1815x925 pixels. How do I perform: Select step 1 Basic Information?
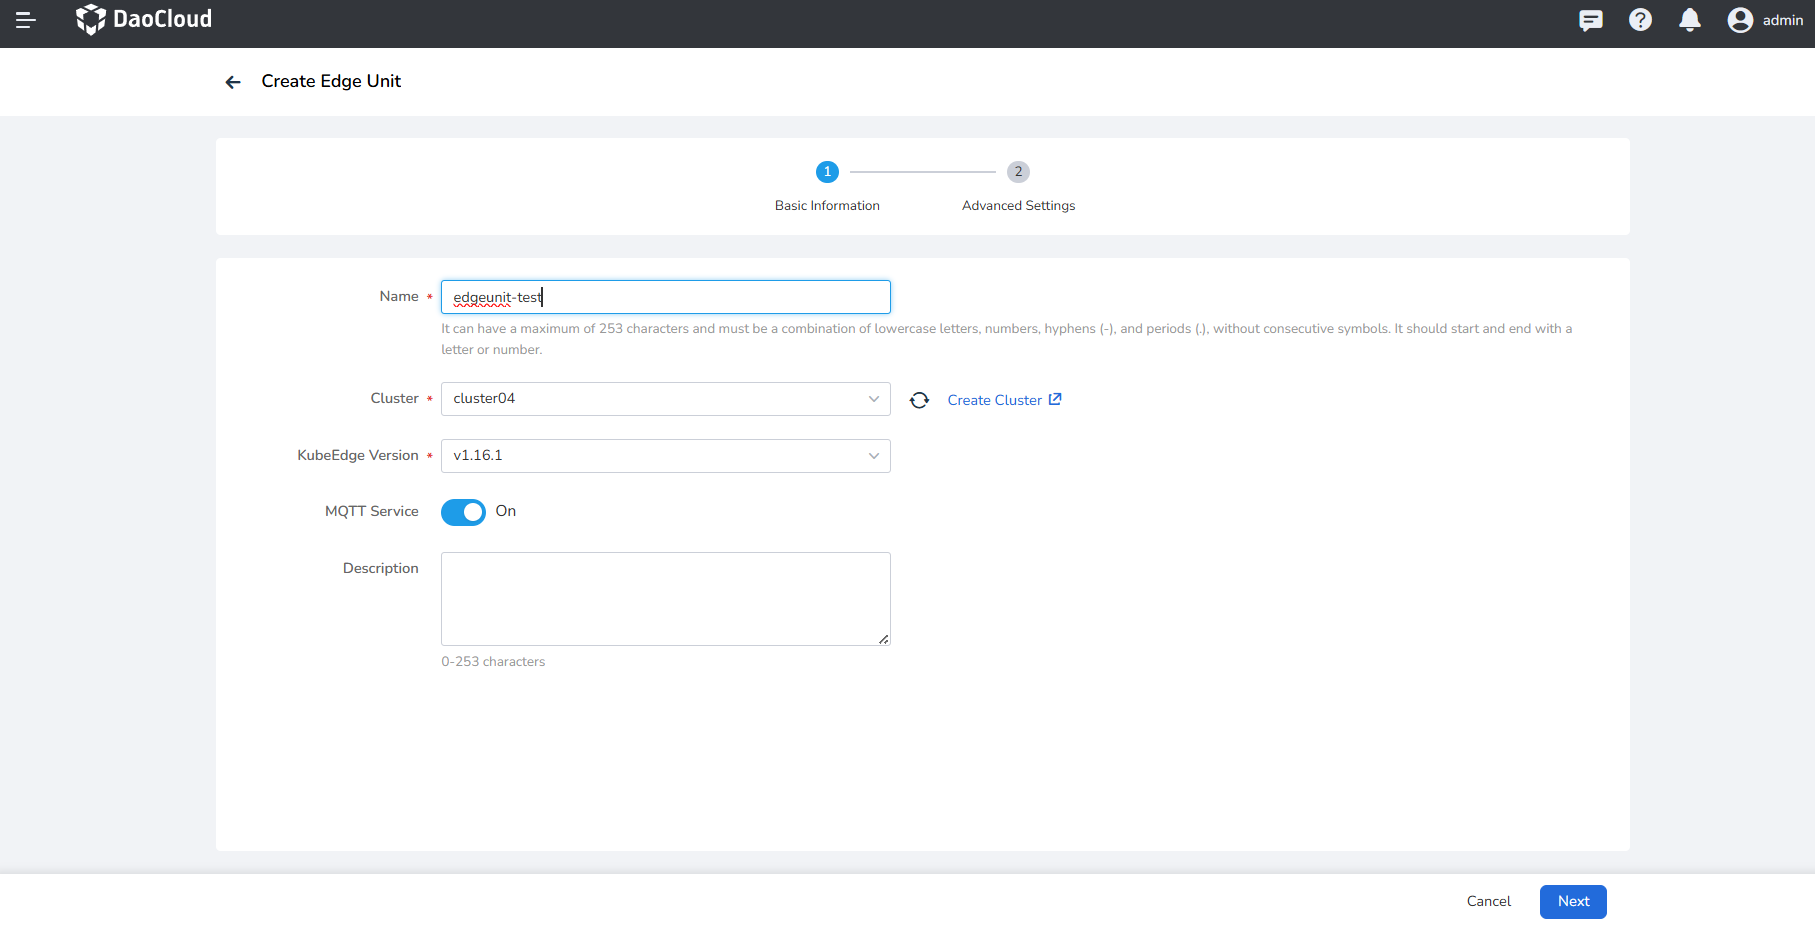click(827, 172)
